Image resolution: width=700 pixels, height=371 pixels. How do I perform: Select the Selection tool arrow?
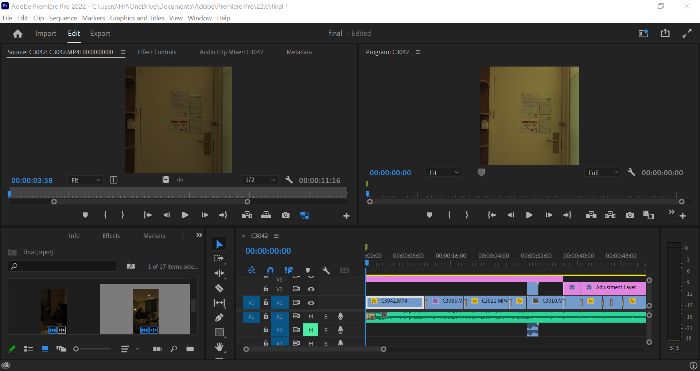coord(219,244)
